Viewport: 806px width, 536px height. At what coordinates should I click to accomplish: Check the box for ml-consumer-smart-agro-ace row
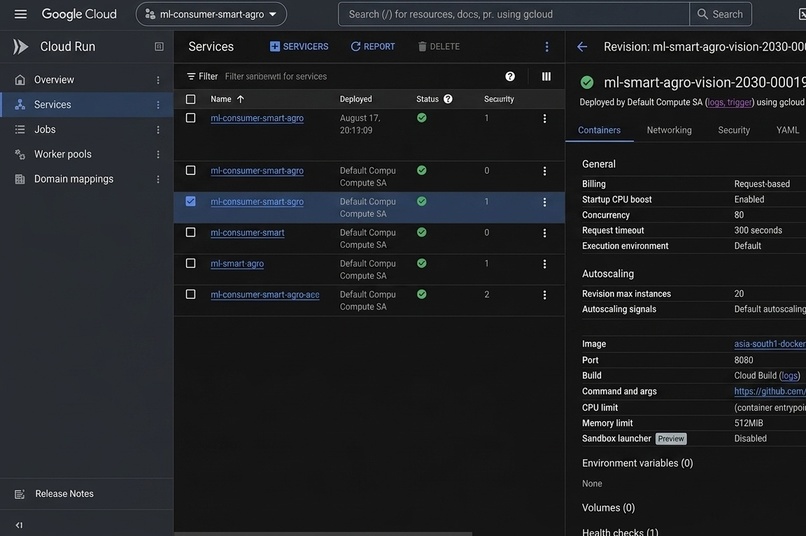(191, 294)
